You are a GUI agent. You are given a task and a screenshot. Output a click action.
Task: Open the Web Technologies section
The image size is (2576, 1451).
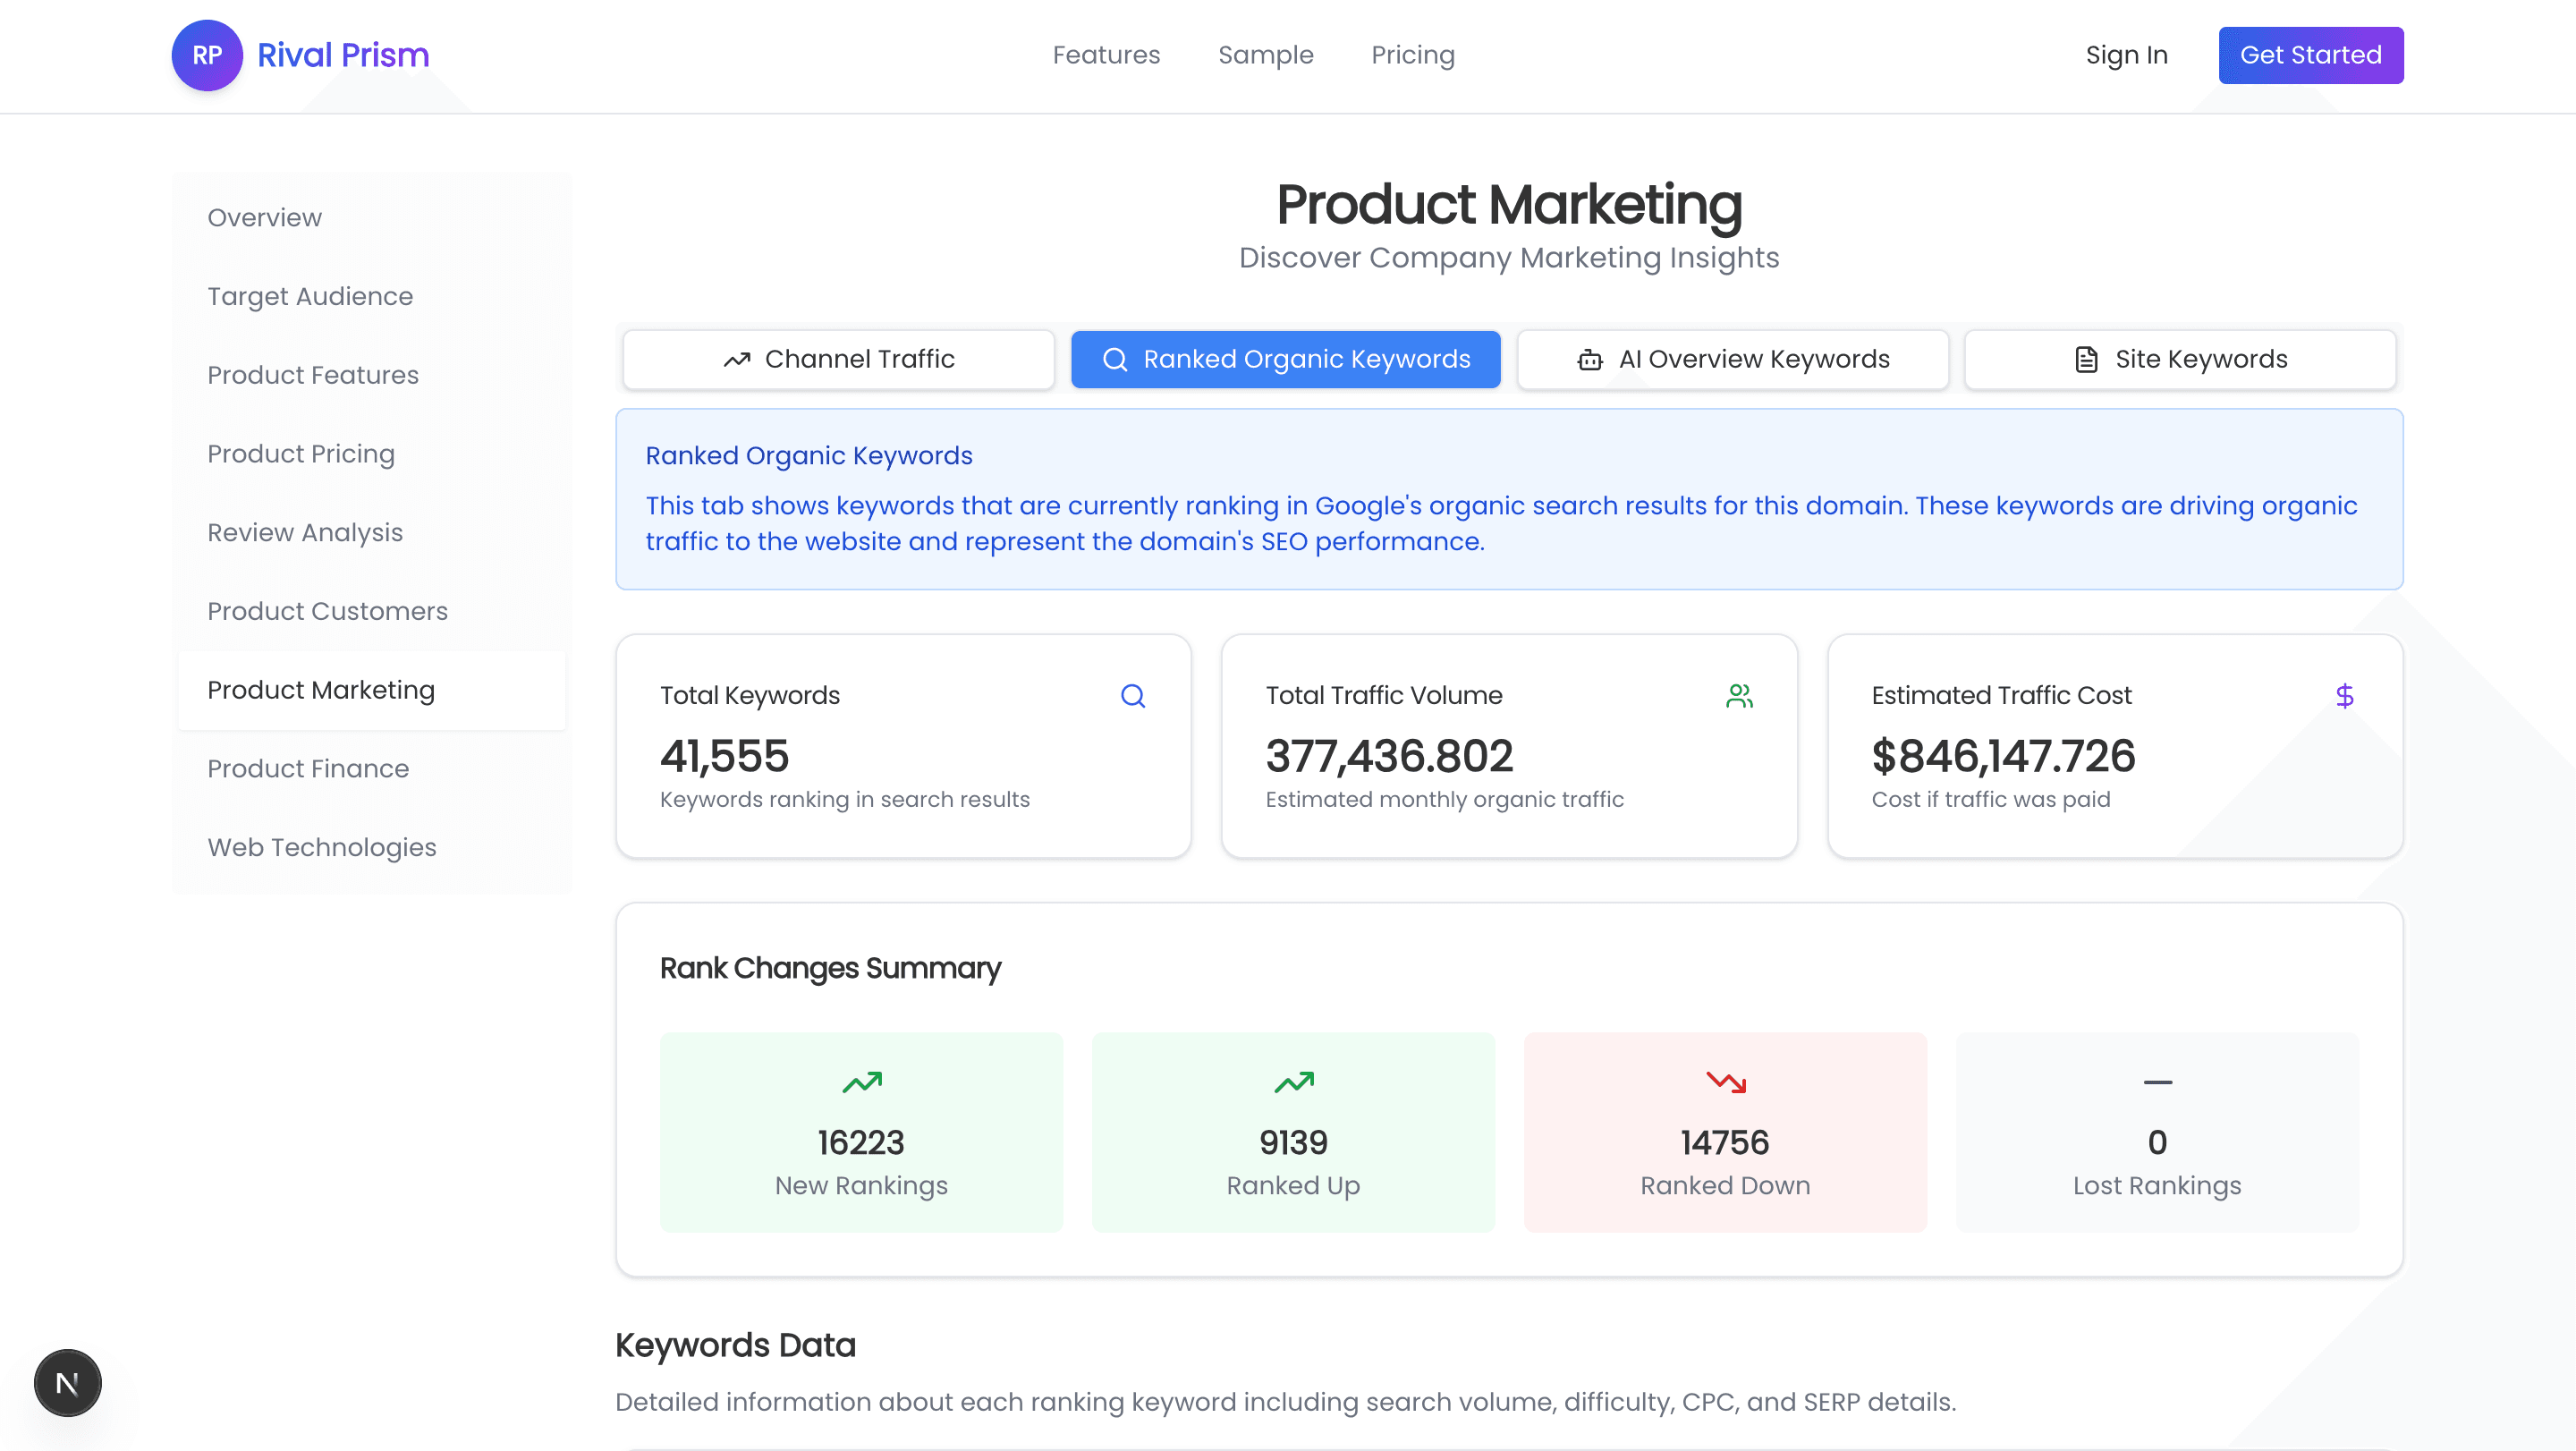[322, 847]
